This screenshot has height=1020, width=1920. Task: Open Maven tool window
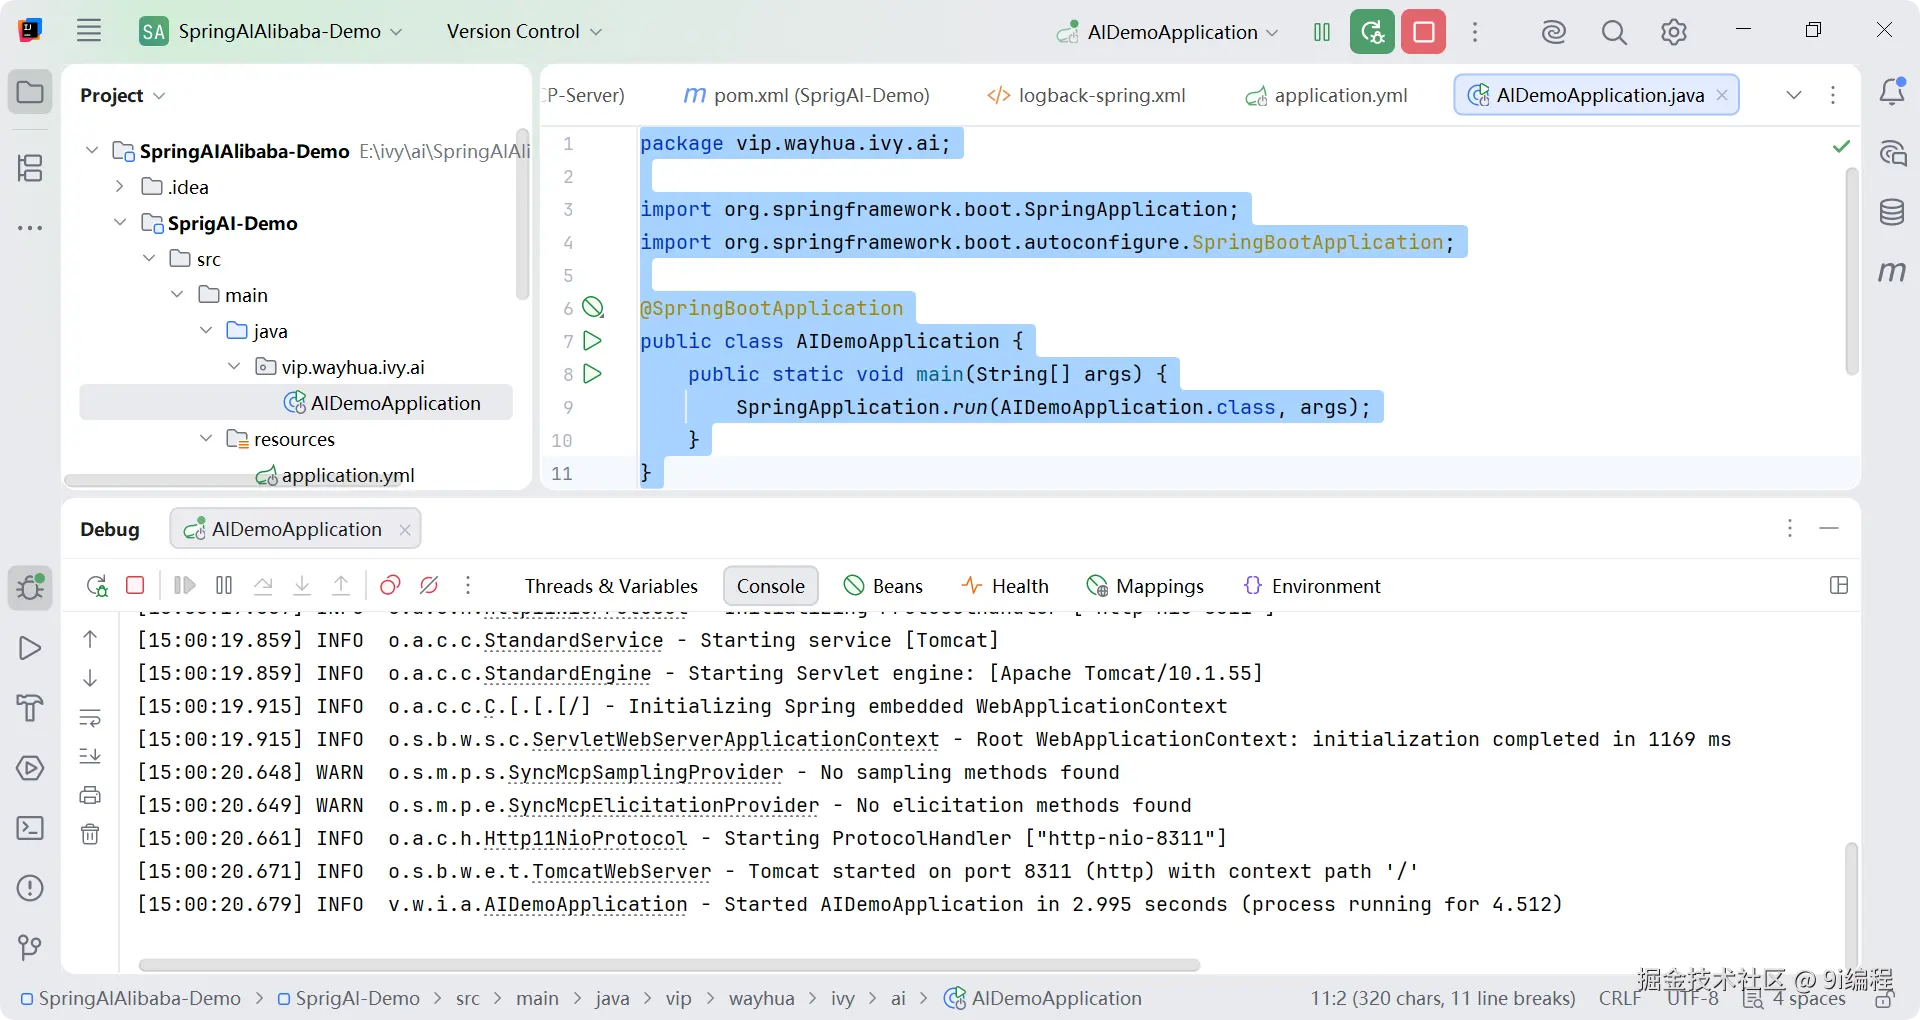click(1891, 271)
